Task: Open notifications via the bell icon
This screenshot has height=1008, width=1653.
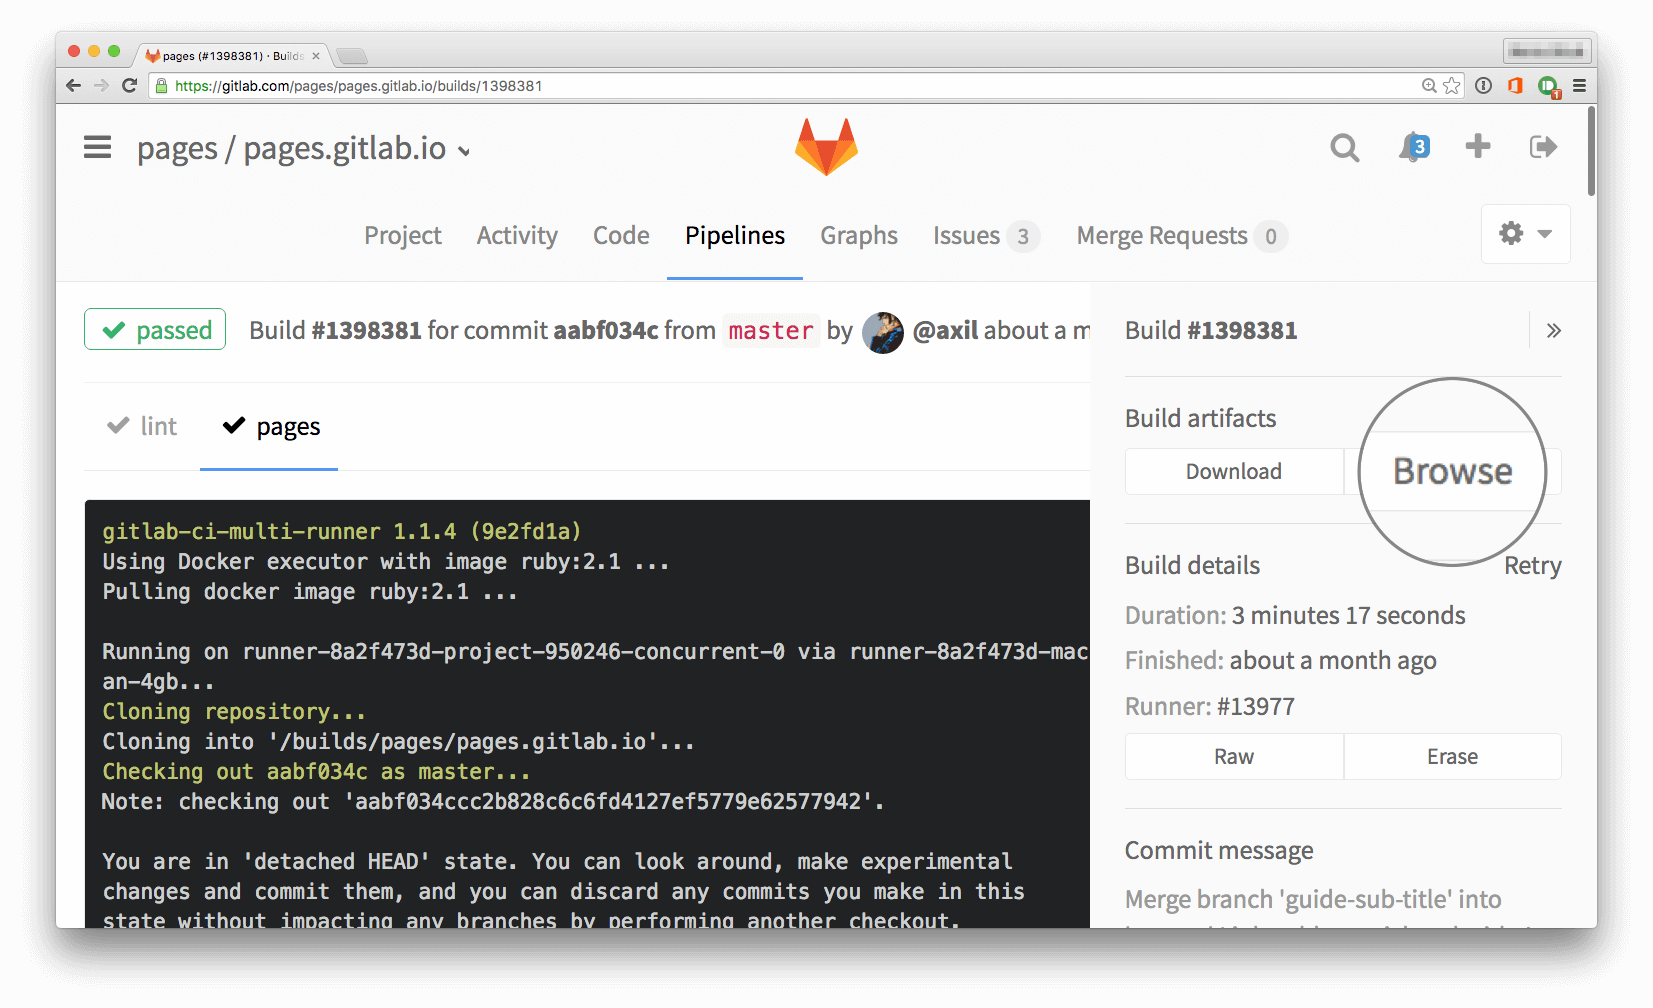Action: pos(1410,147)
